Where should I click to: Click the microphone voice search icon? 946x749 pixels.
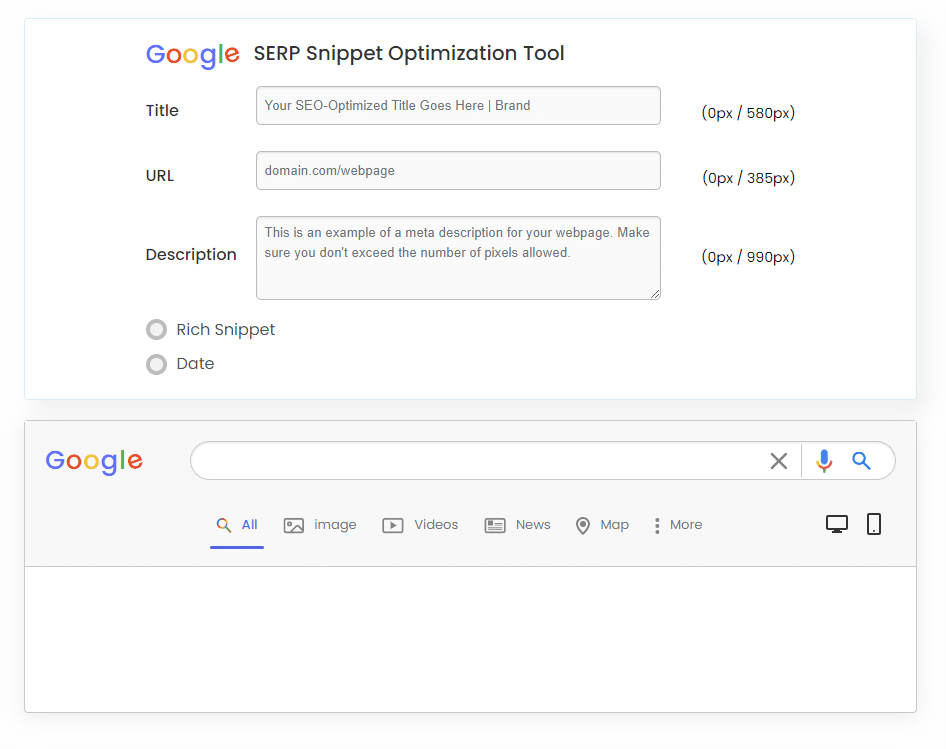coord(824,461)
